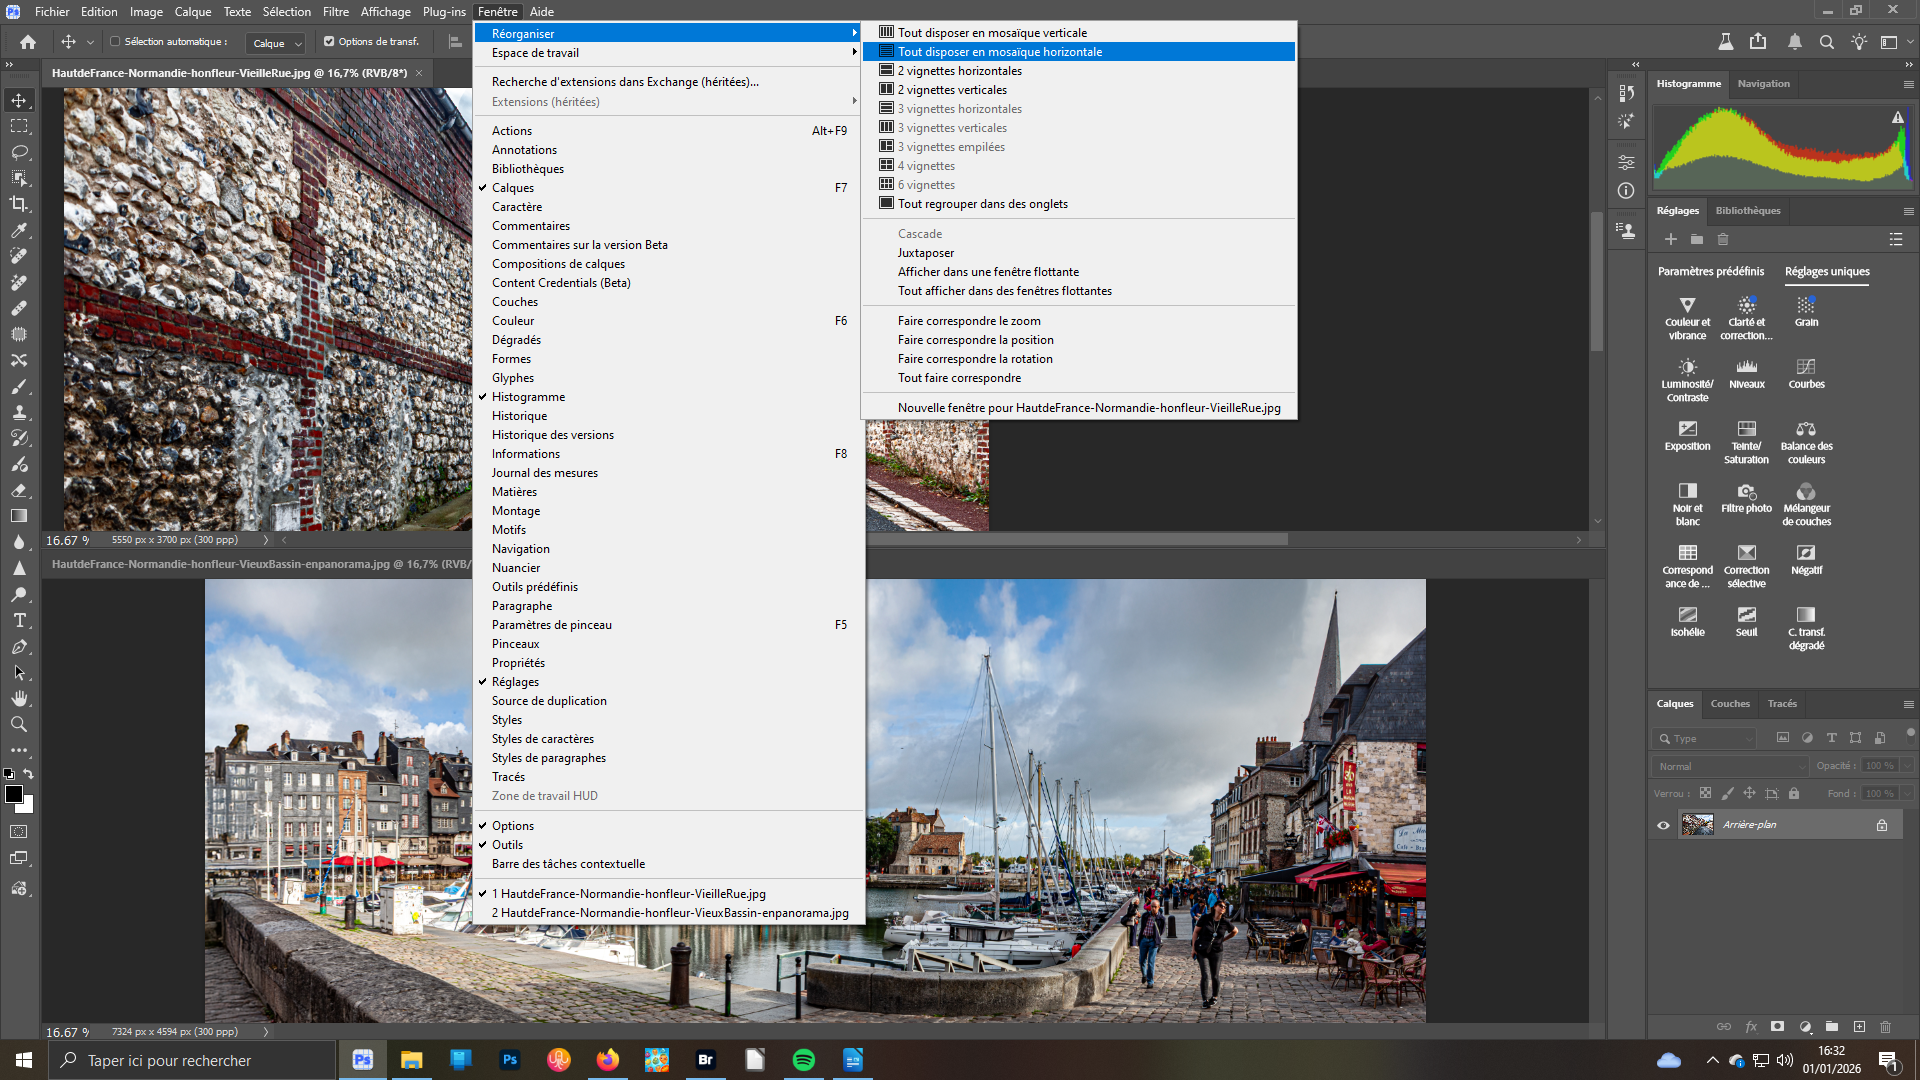
Task: Click Tout regrouper dans des onglets
Action: pos(982,204)
